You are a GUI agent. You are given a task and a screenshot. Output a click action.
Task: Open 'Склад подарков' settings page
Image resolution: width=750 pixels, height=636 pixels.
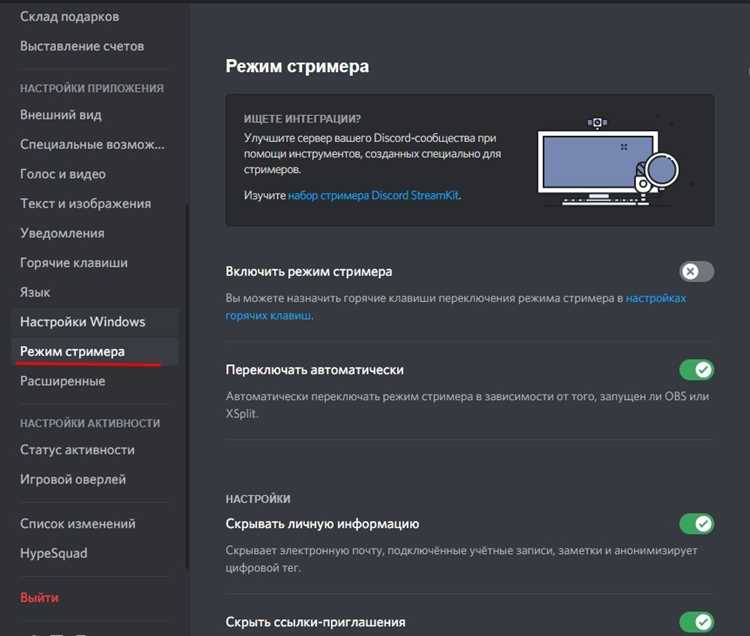coord(70,17)
